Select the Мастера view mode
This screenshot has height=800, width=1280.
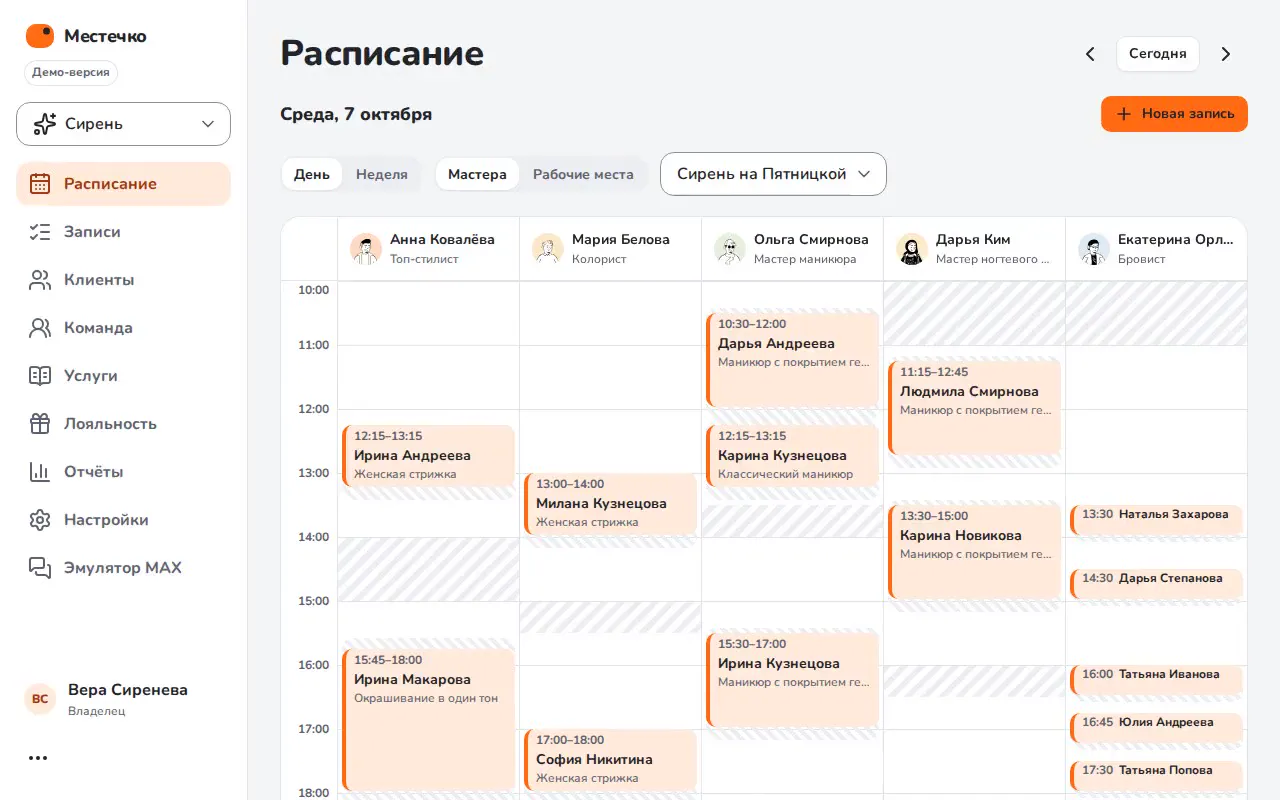[477, 174]
